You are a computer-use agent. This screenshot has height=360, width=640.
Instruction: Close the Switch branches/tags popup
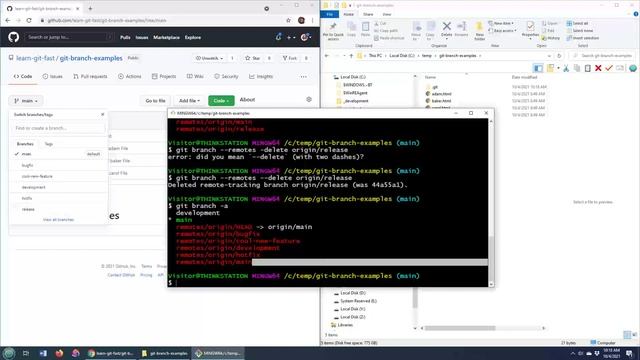[x=102, y=115]
